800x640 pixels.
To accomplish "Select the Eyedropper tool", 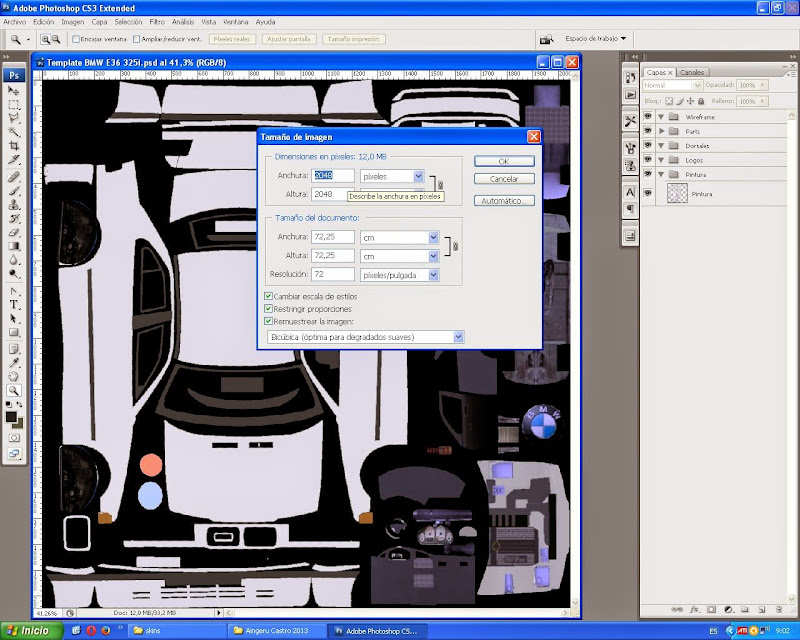I will tap(14, 363).
